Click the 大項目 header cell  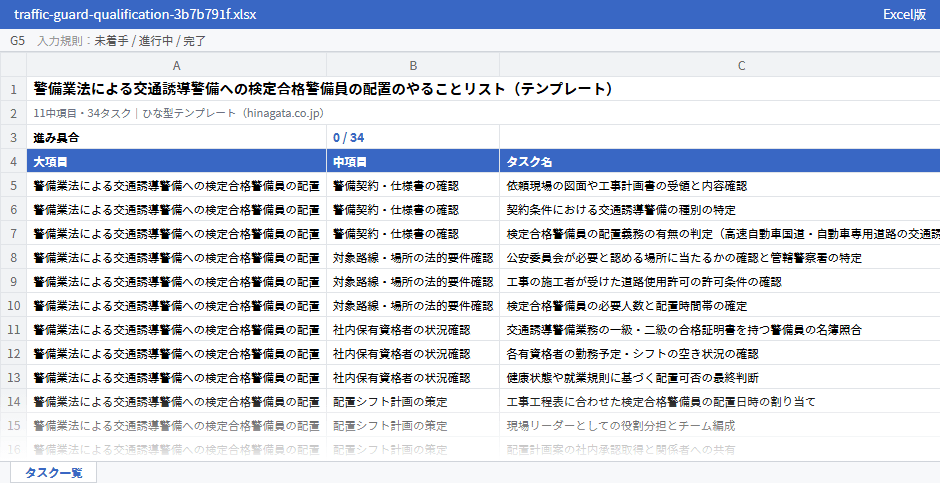(x=176, y=162)
